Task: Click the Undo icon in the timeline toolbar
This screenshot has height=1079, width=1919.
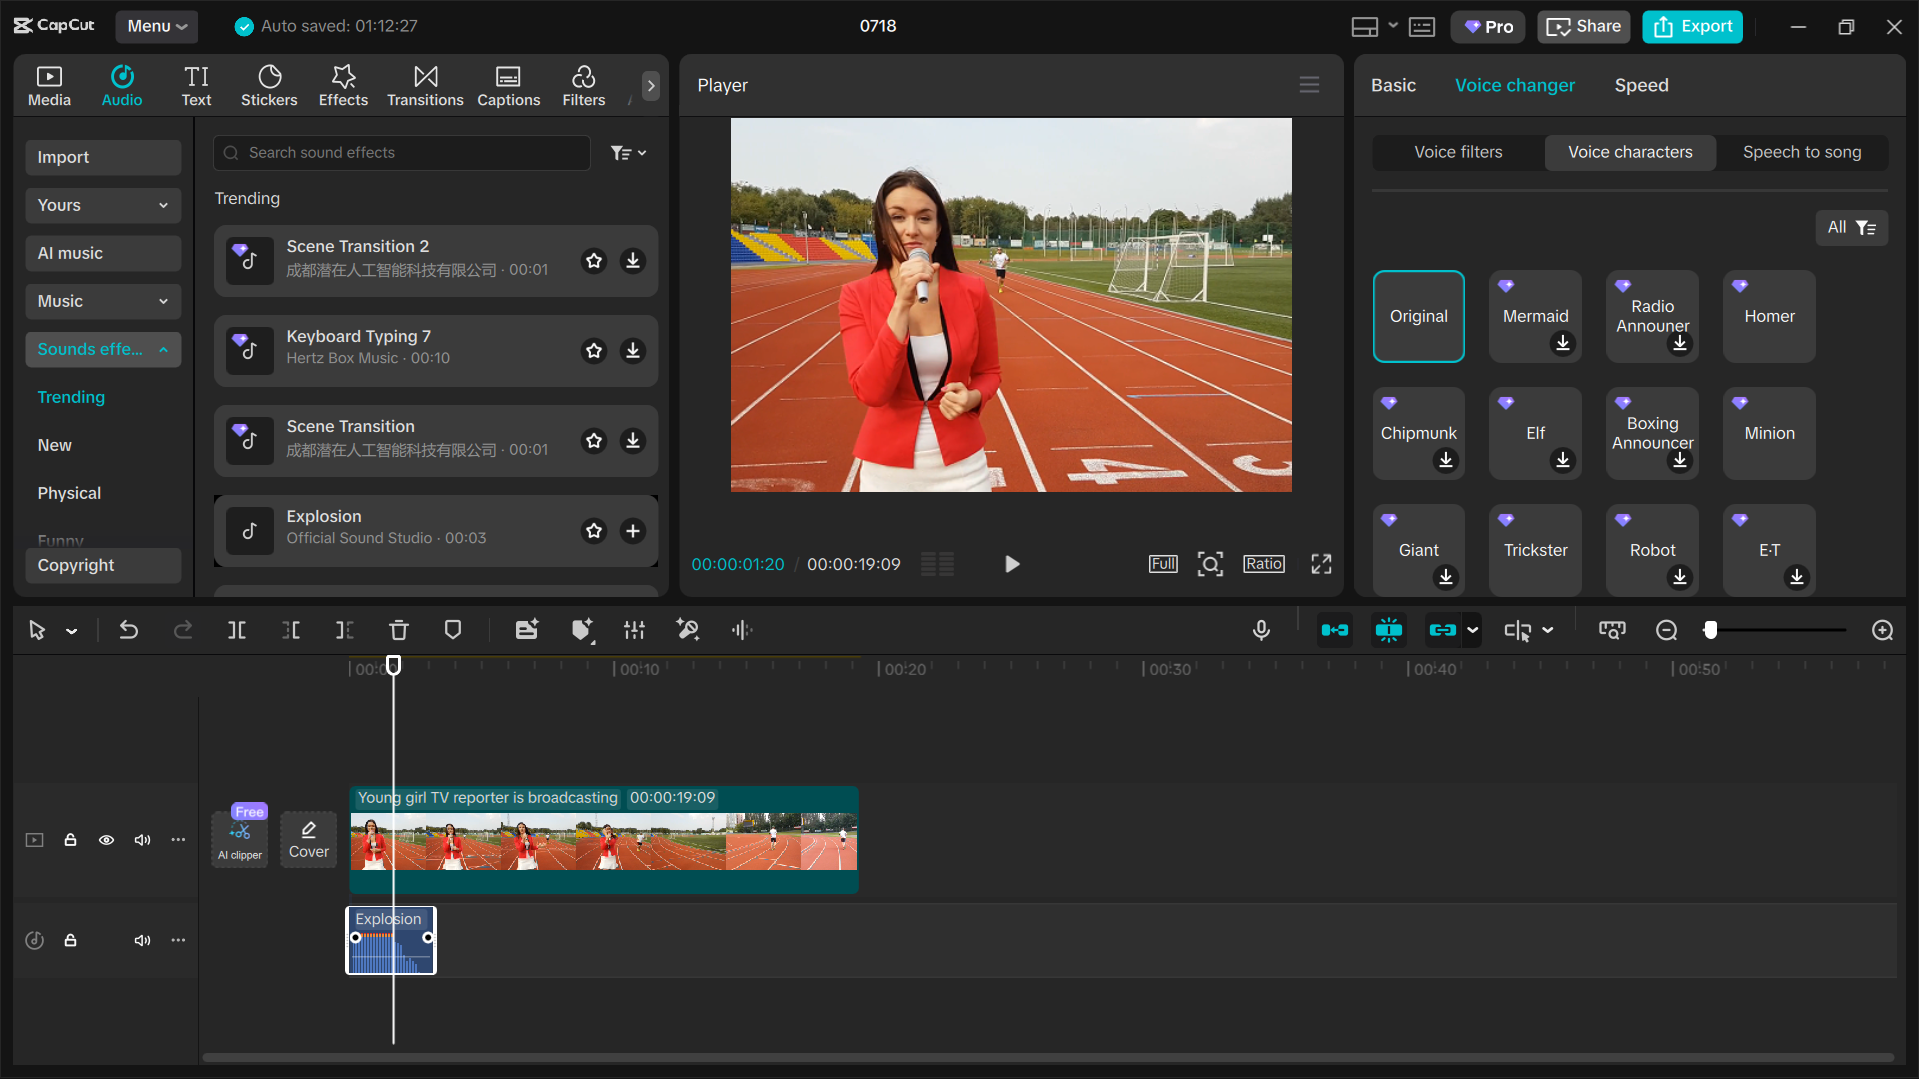Action: point(129,630)
